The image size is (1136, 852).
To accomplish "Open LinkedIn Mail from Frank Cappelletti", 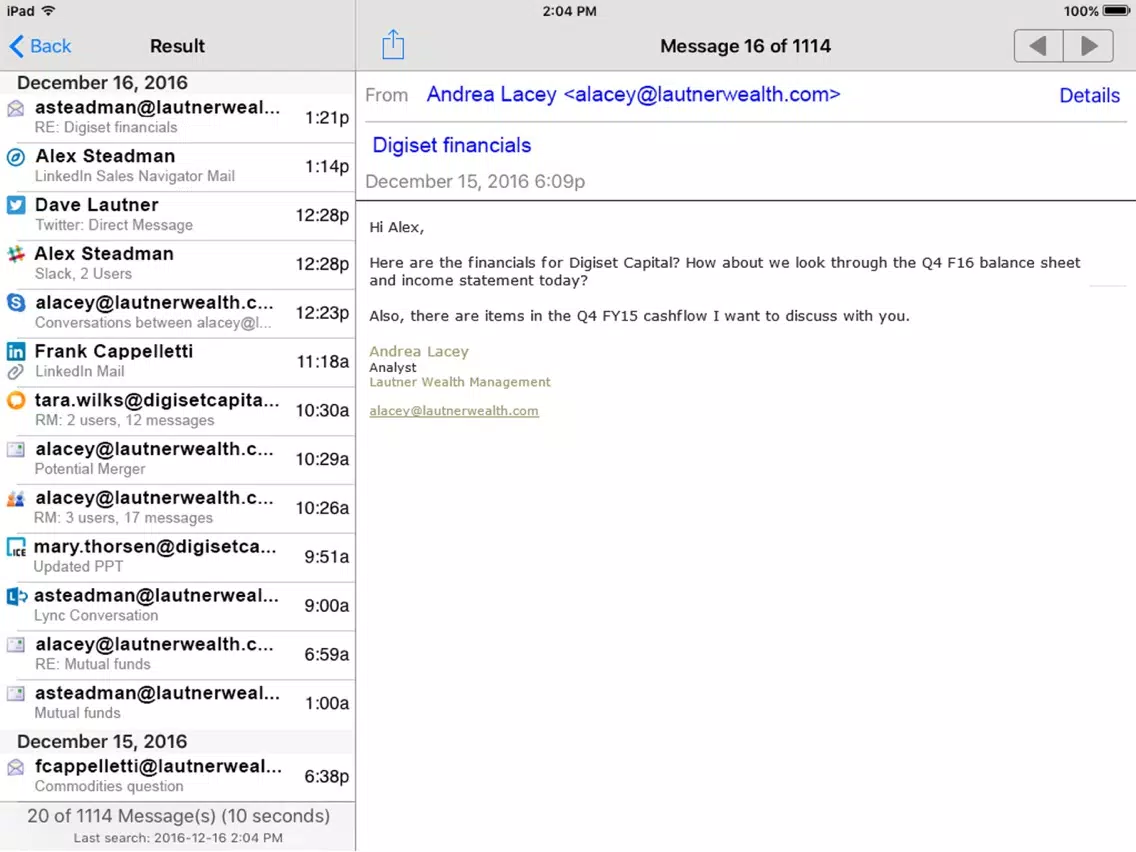I will [178, 362].
